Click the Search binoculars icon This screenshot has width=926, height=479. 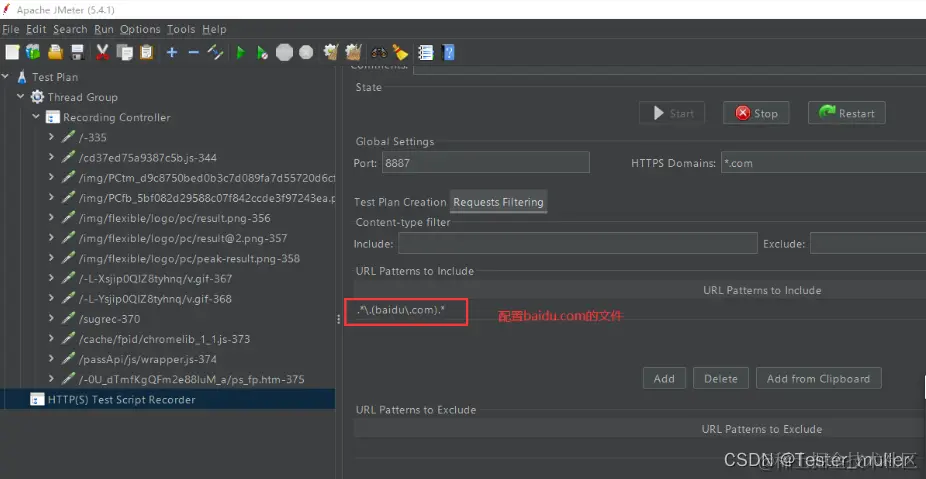(x=379, y=53)
